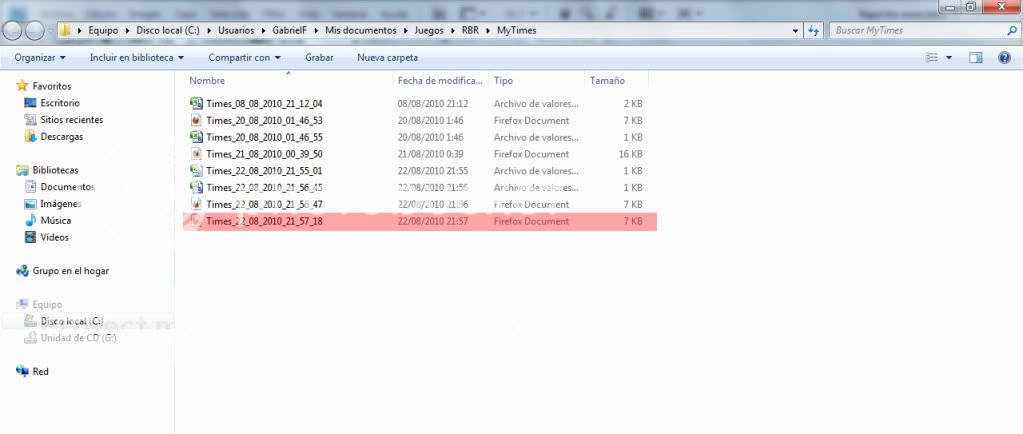Click the Unidad de CD (G:) icon
Viewport: 1023px width, 434px height.
pos(30,338)
